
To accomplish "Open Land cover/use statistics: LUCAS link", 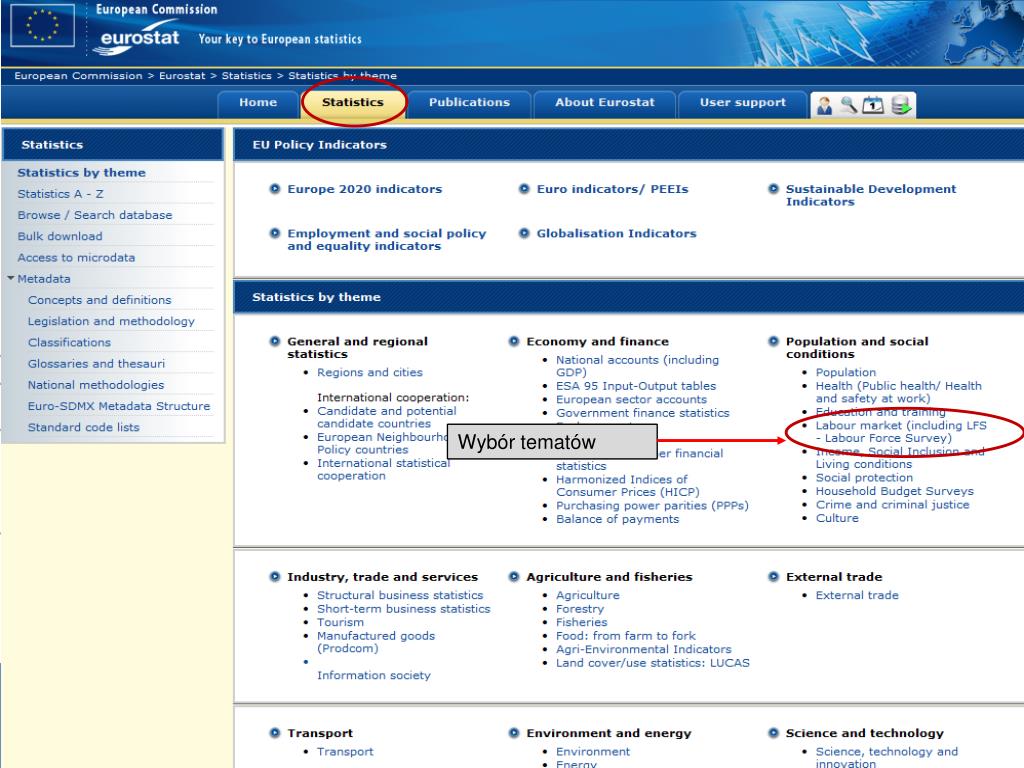I will click(652, 663).
